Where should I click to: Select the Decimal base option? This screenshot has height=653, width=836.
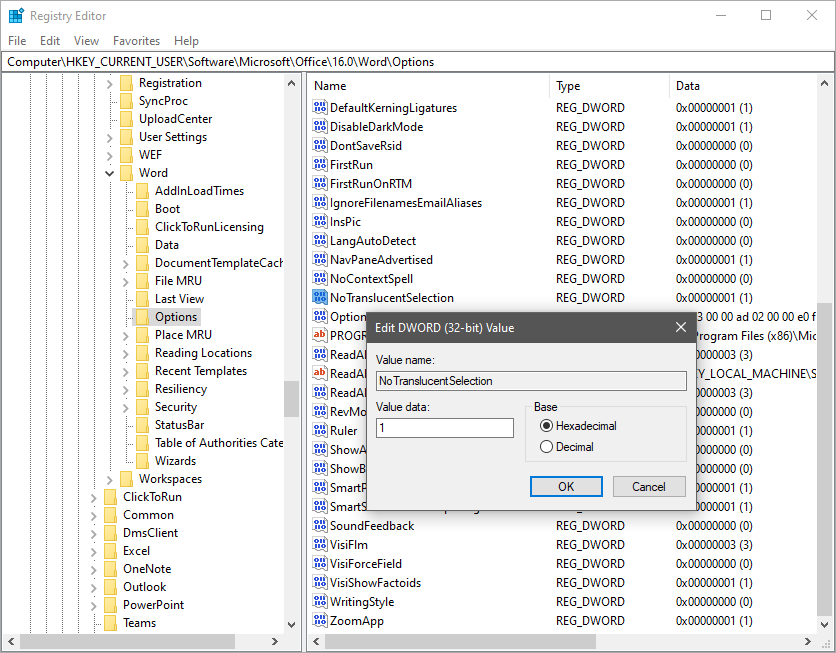pos(567,447)
